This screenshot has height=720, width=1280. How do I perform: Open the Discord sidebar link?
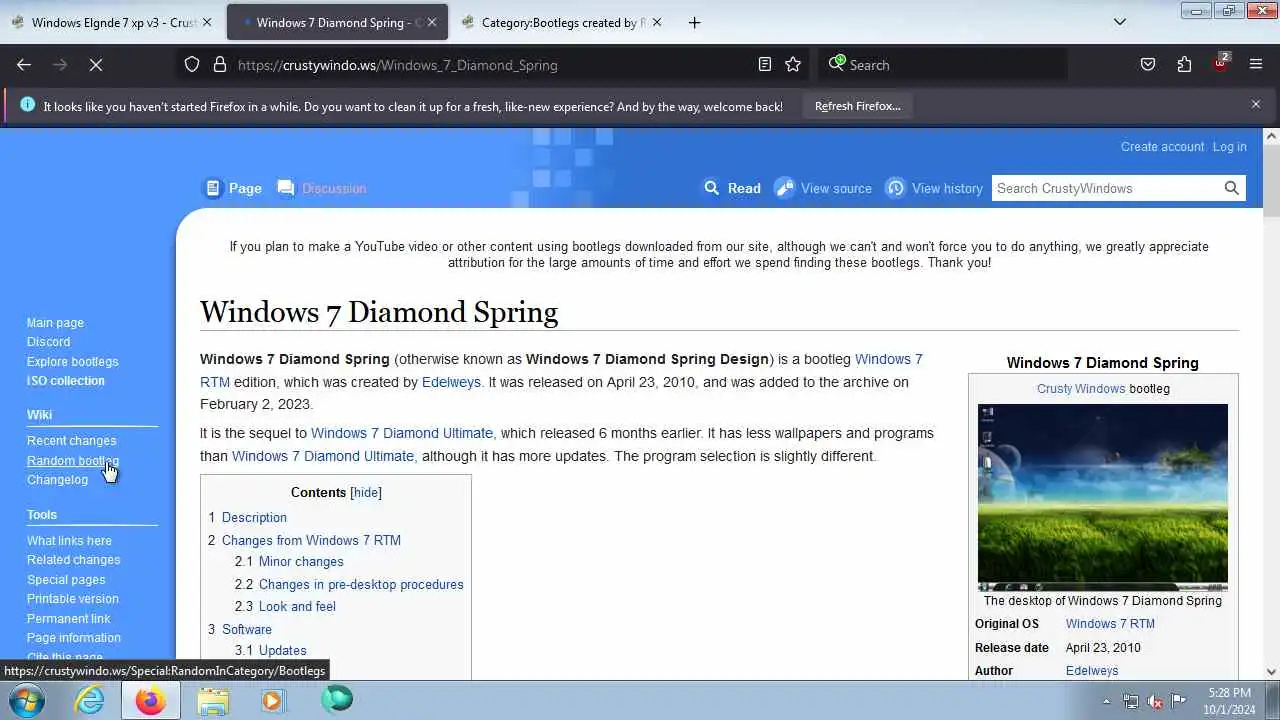(48, 342)
